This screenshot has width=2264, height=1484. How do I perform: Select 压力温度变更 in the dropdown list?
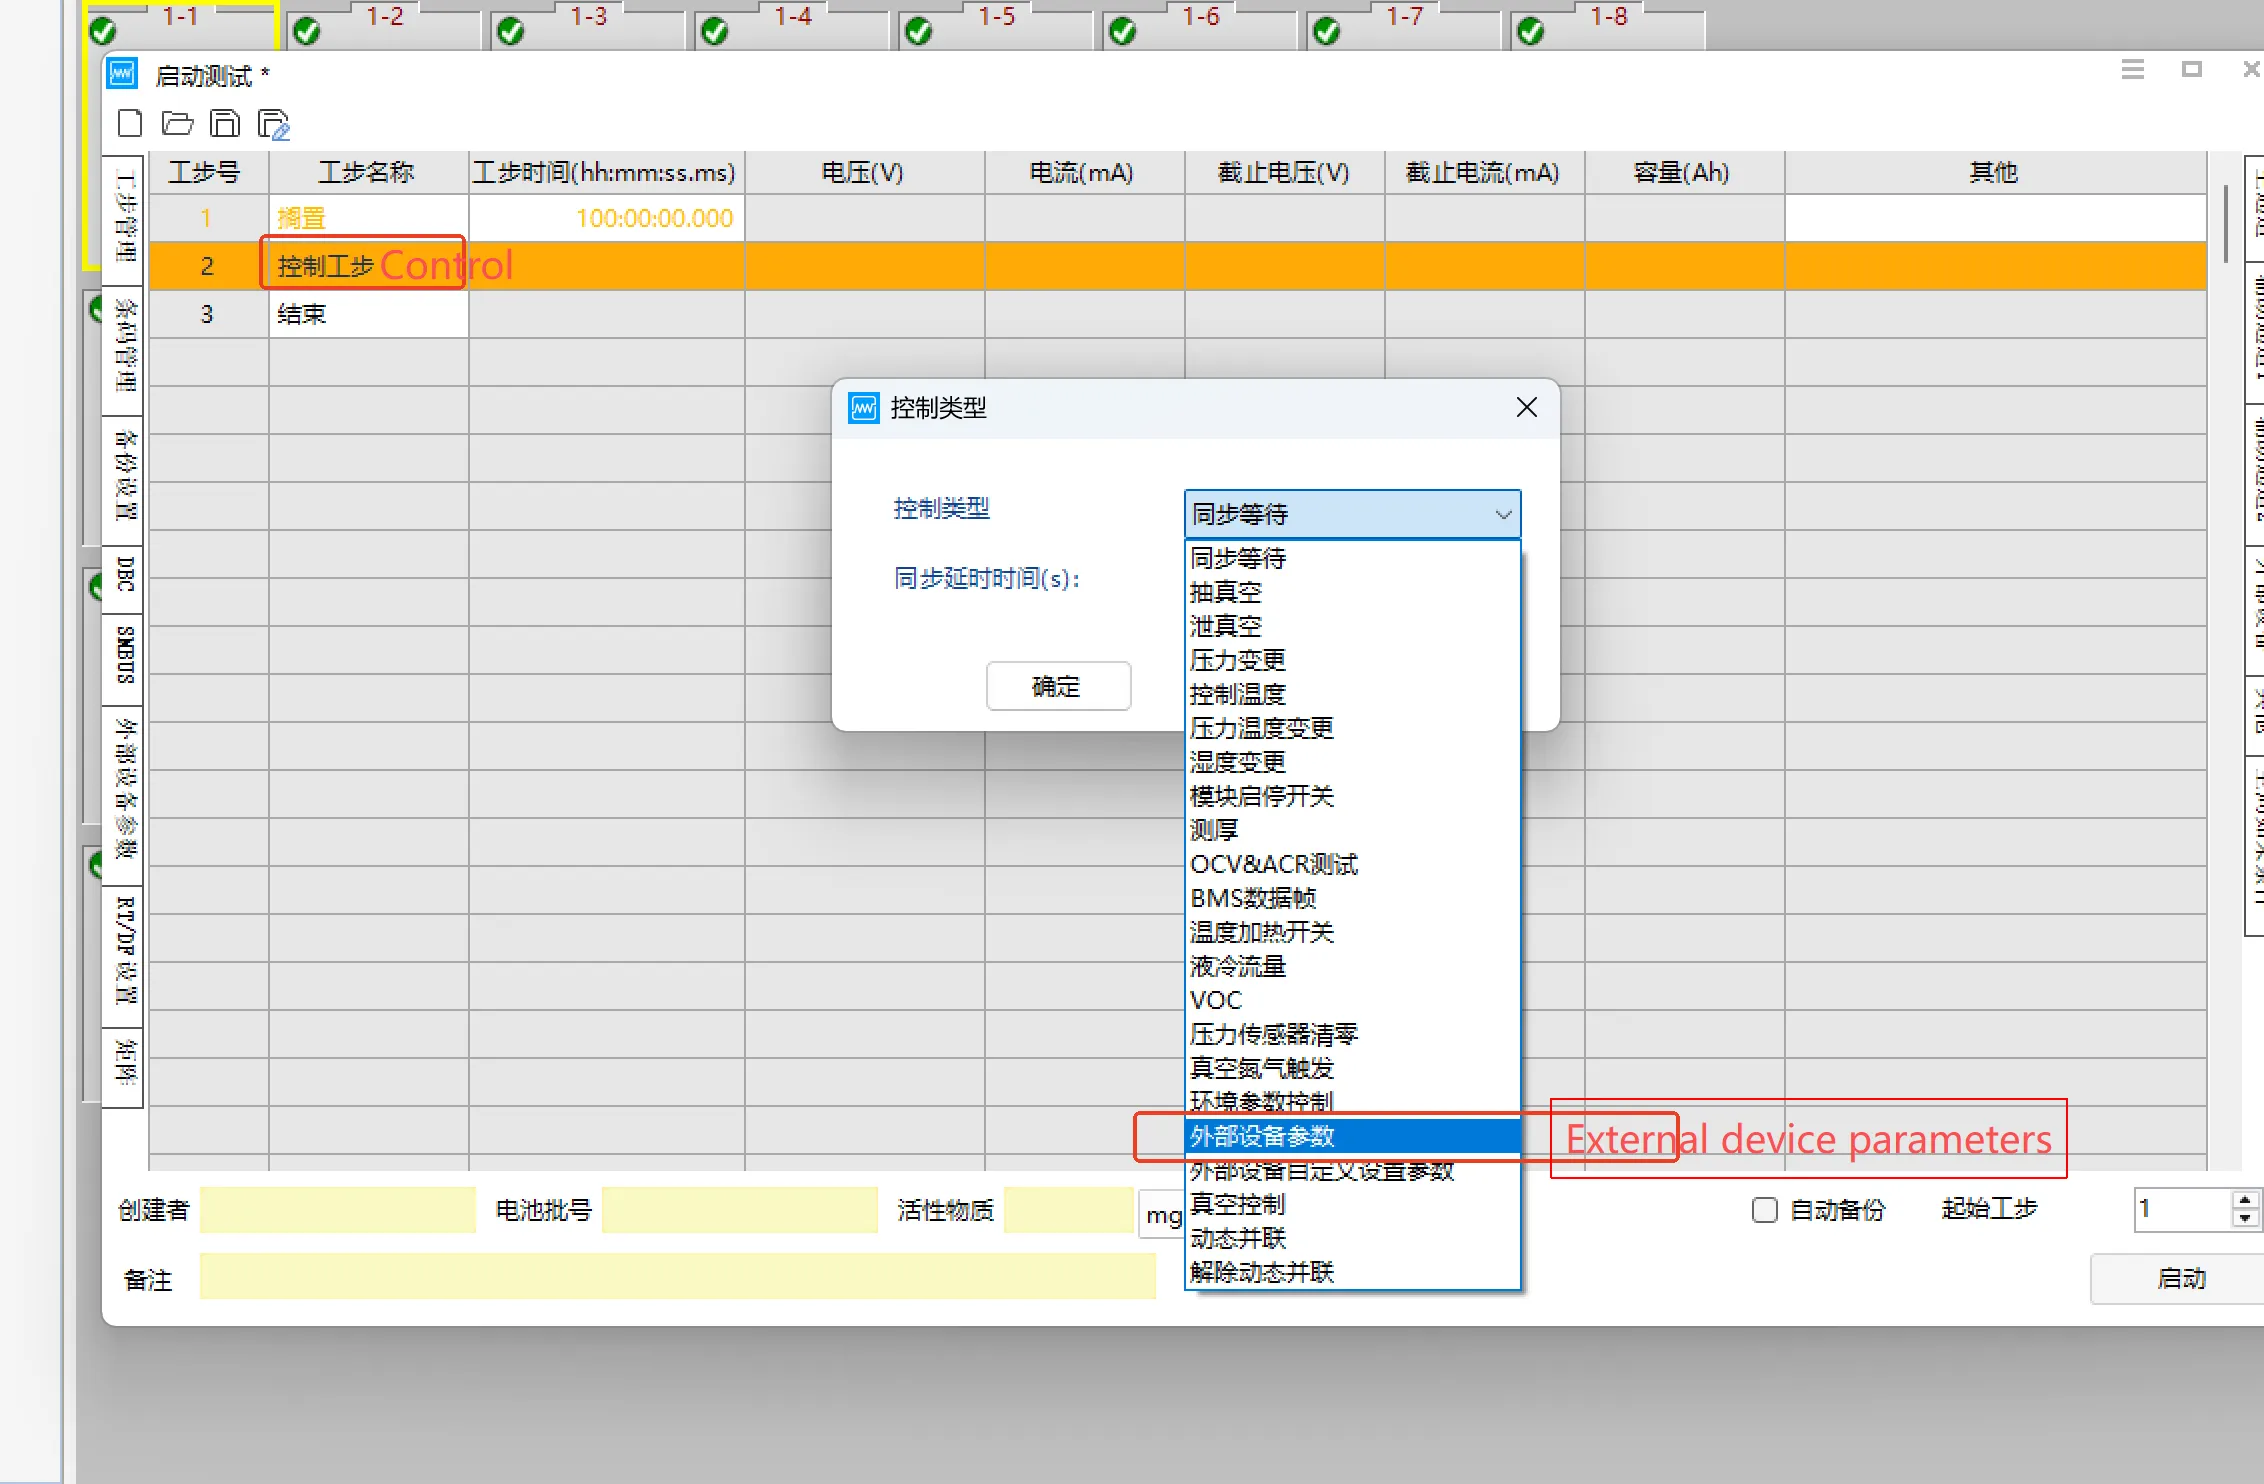coord(1352,728)
